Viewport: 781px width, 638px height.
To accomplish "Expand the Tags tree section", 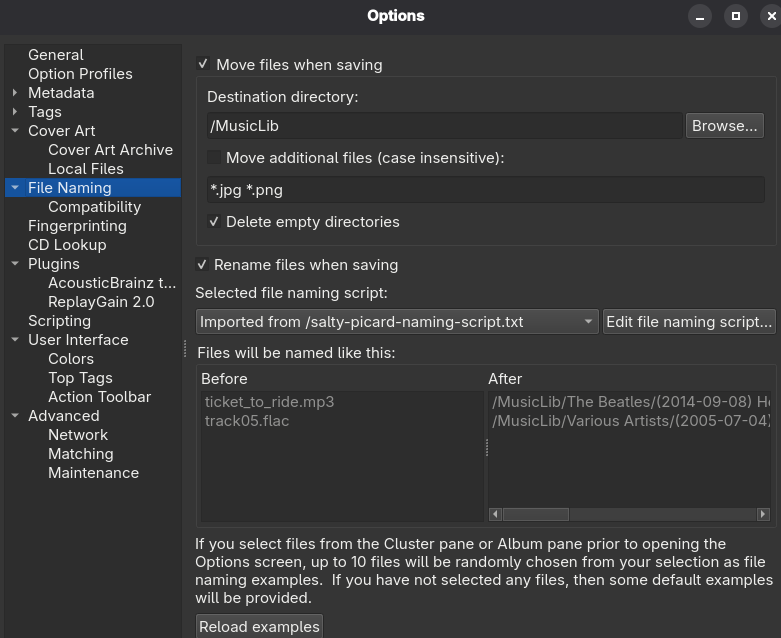I will [x=16, y=112].
